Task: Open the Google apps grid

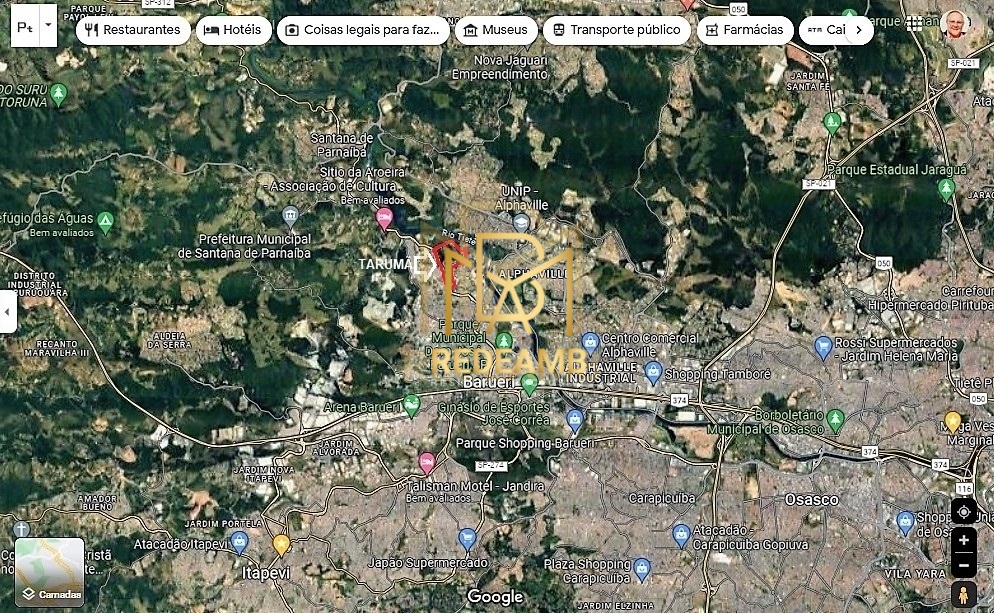Action: (914, 24)
